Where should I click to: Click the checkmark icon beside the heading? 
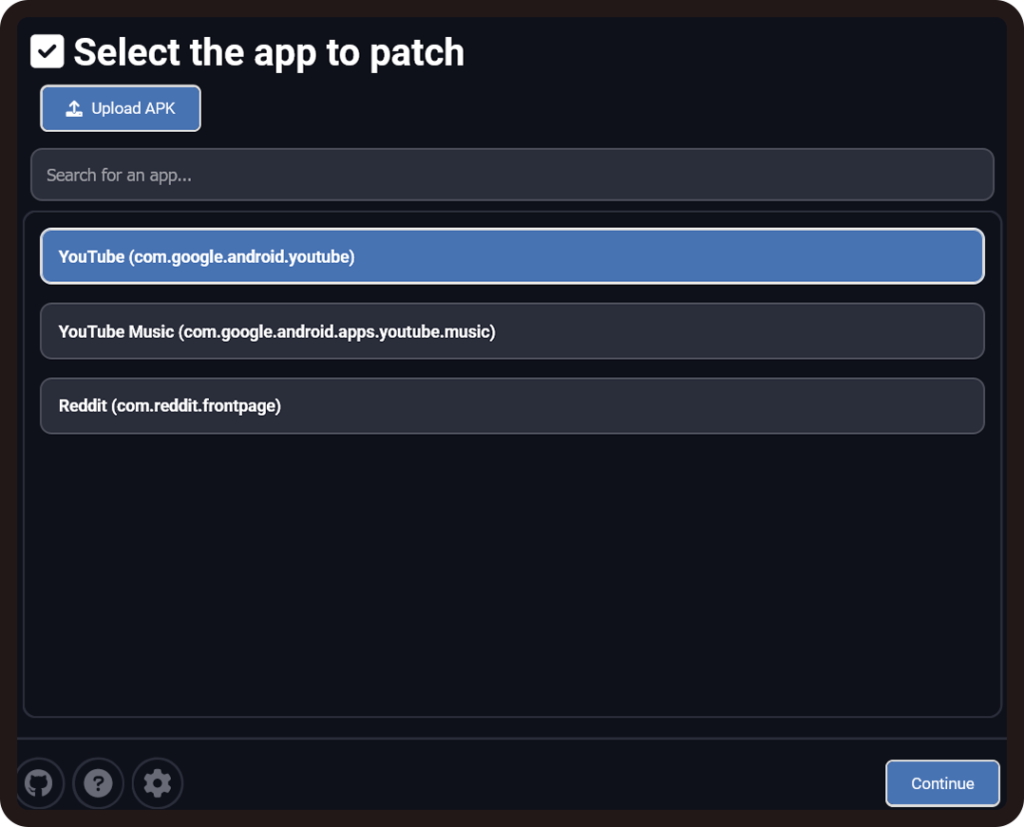pyautogui.click(x=47, y=51)
